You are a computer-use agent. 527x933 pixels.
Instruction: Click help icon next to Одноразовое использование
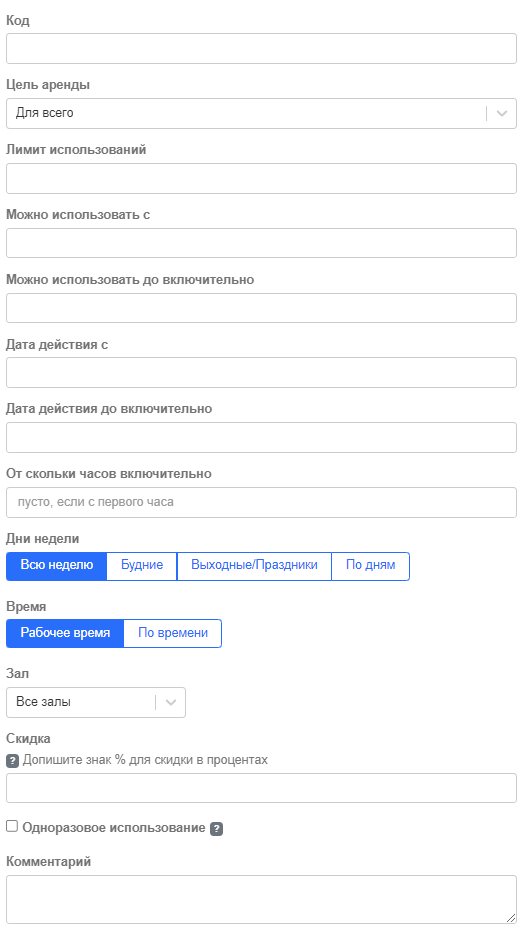(217, 828)
